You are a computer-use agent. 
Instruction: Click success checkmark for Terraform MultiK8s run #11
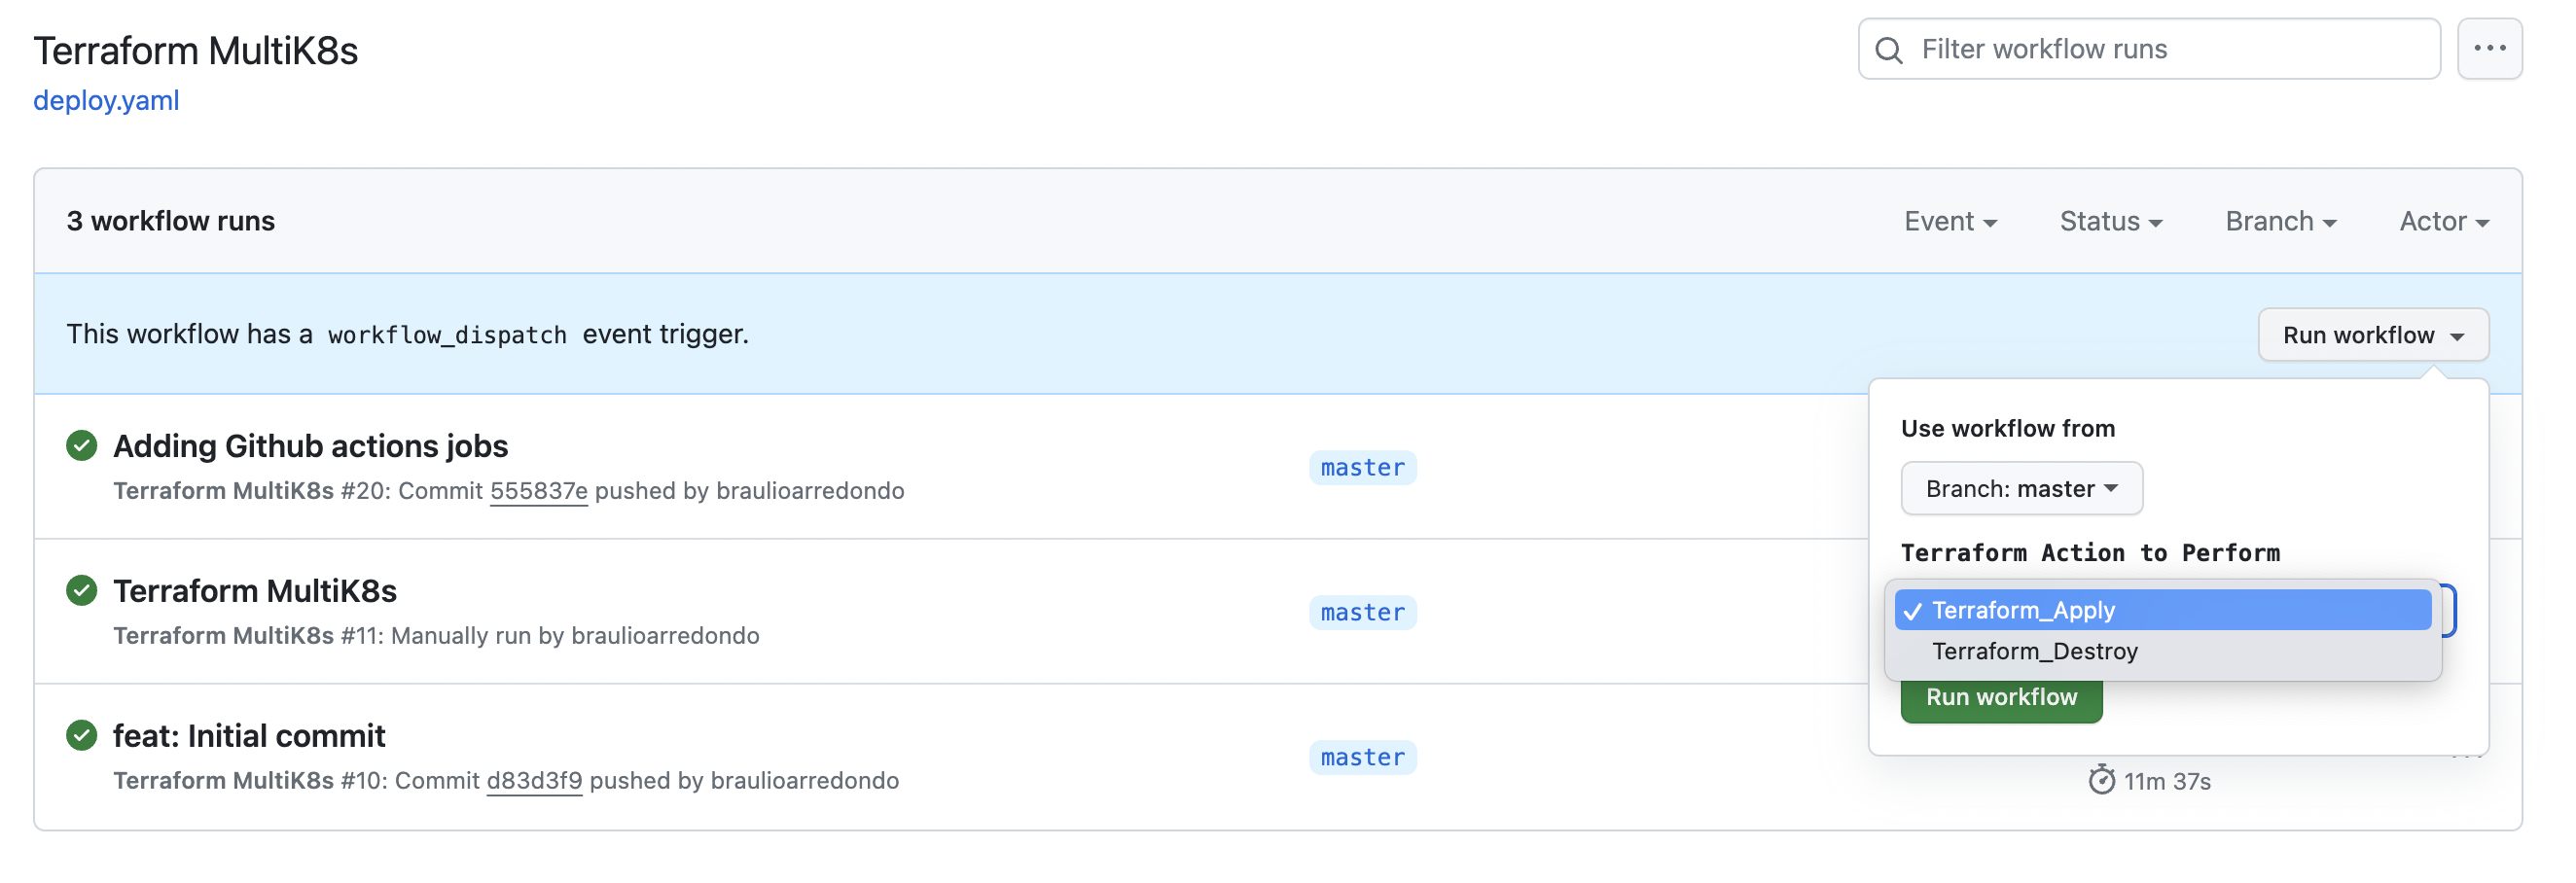point(81,590)
